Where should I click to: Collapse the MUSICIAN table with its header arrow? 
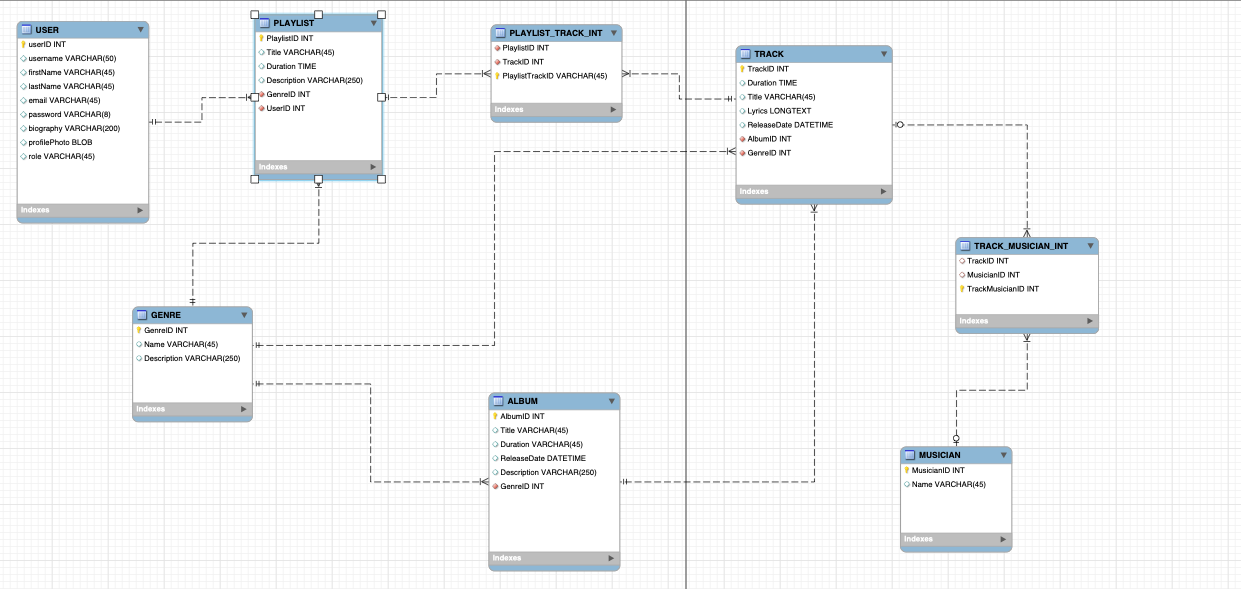coord(1003,455)
